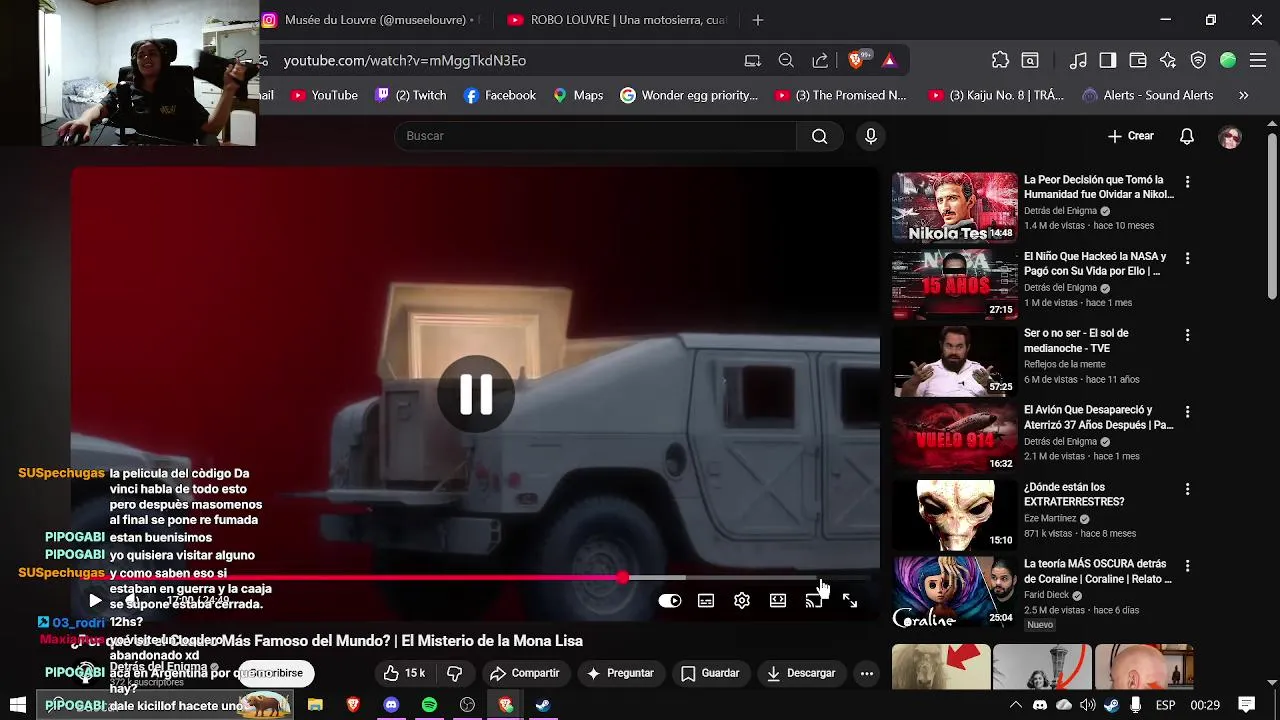Open the Brave Shields lion icon
This screenshot has width=1280, height=720.
tap(856, 60)
